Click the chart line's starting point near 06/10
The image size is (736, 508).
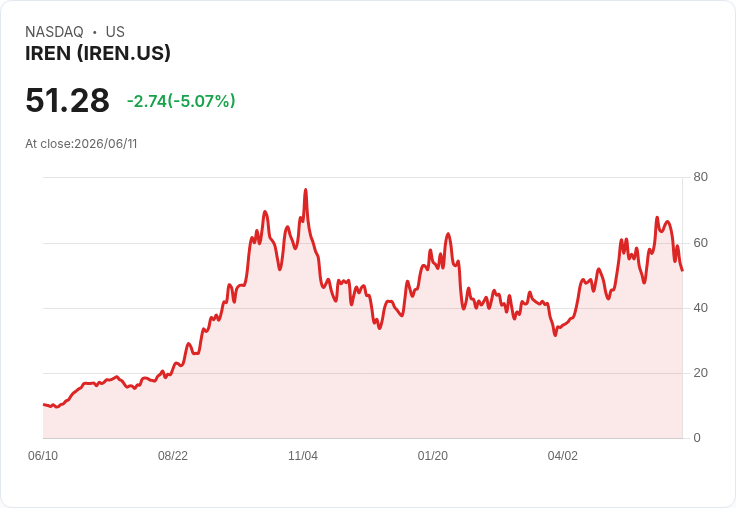coord(44,404)
